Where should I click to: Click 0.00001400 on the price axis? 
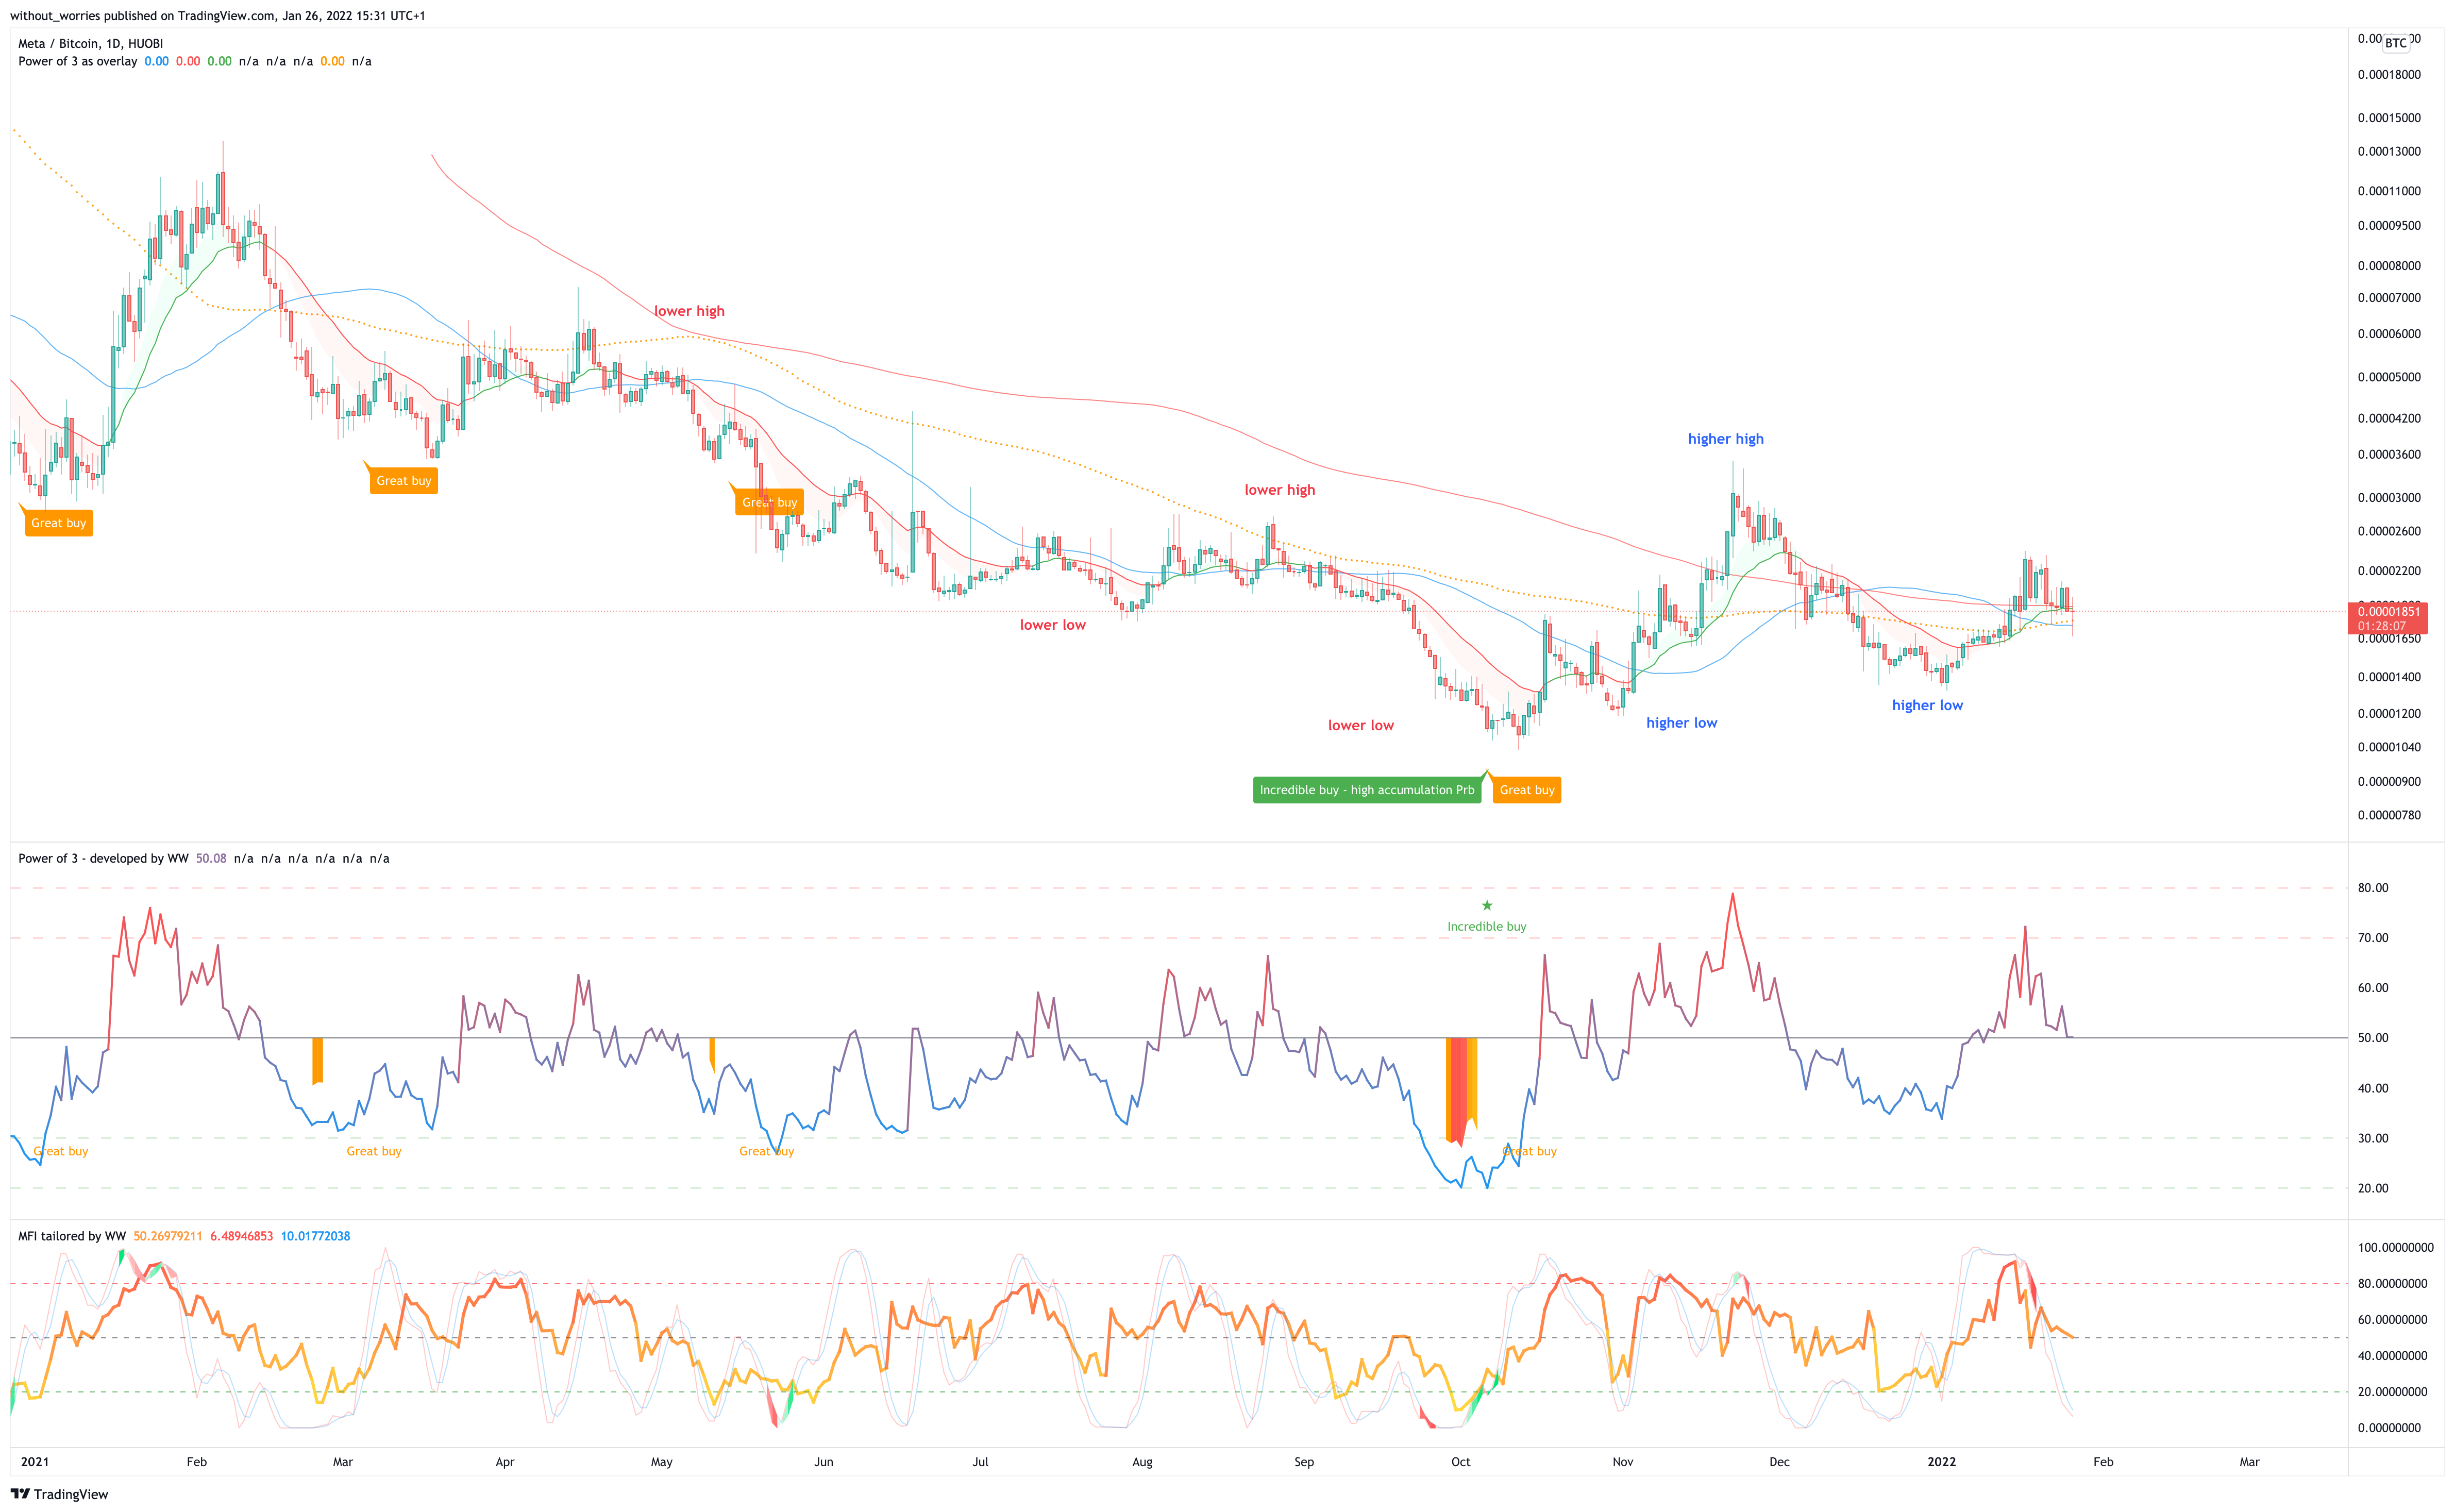[2389, 678]
